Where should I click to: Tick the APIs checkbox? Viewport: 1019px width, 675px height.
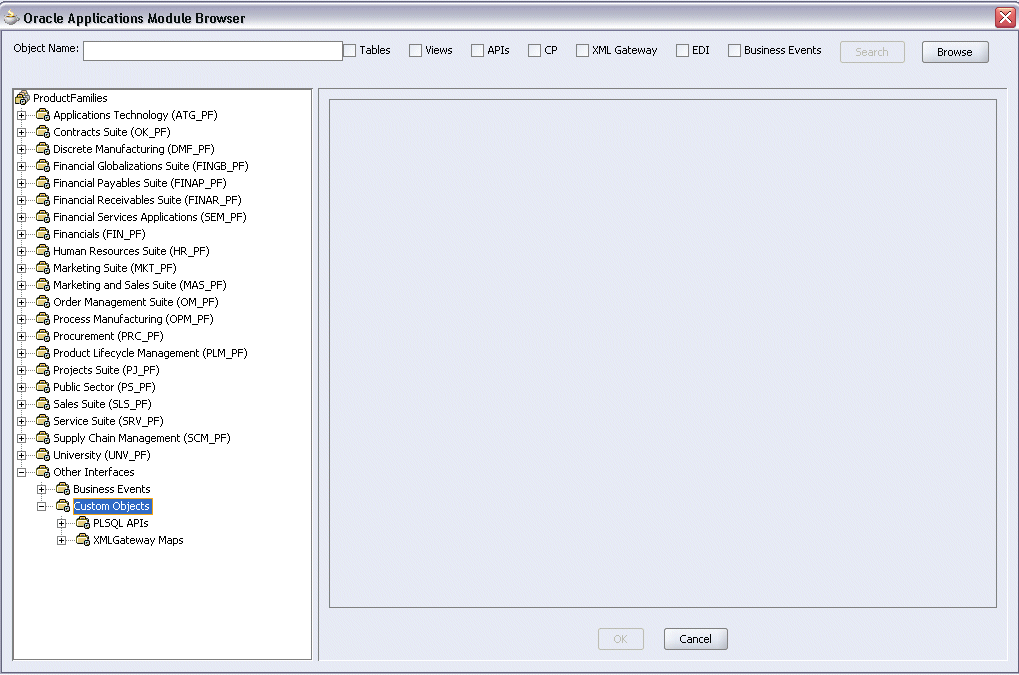tap(478, 51)
